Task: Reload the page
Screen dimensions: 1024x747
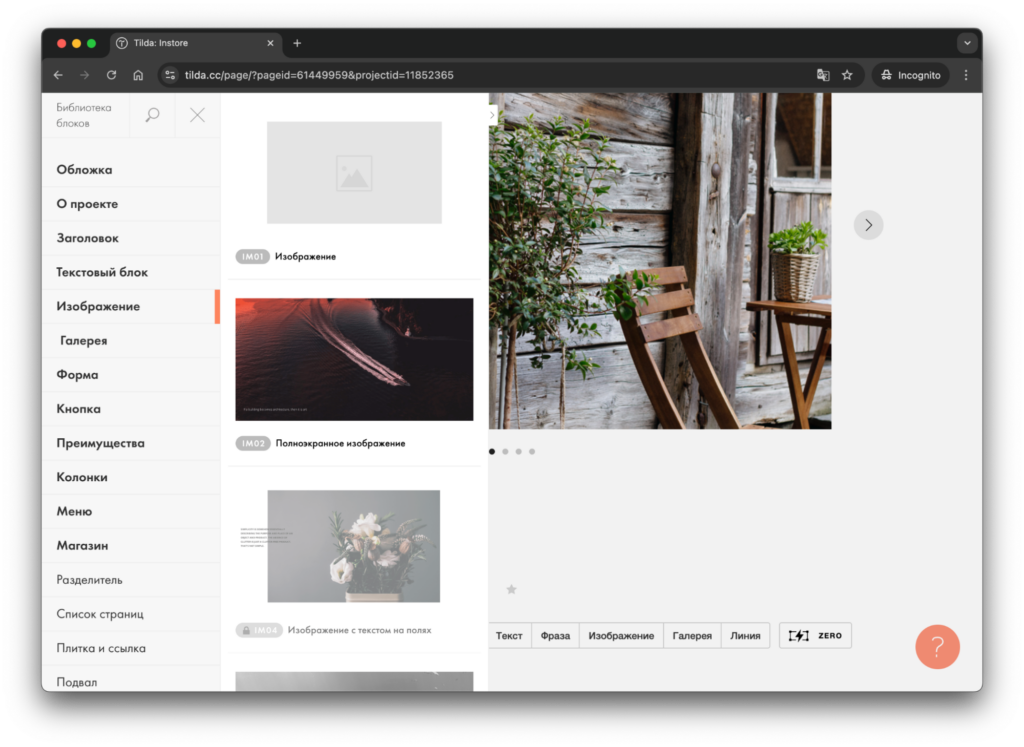Action: click(111, 75)
